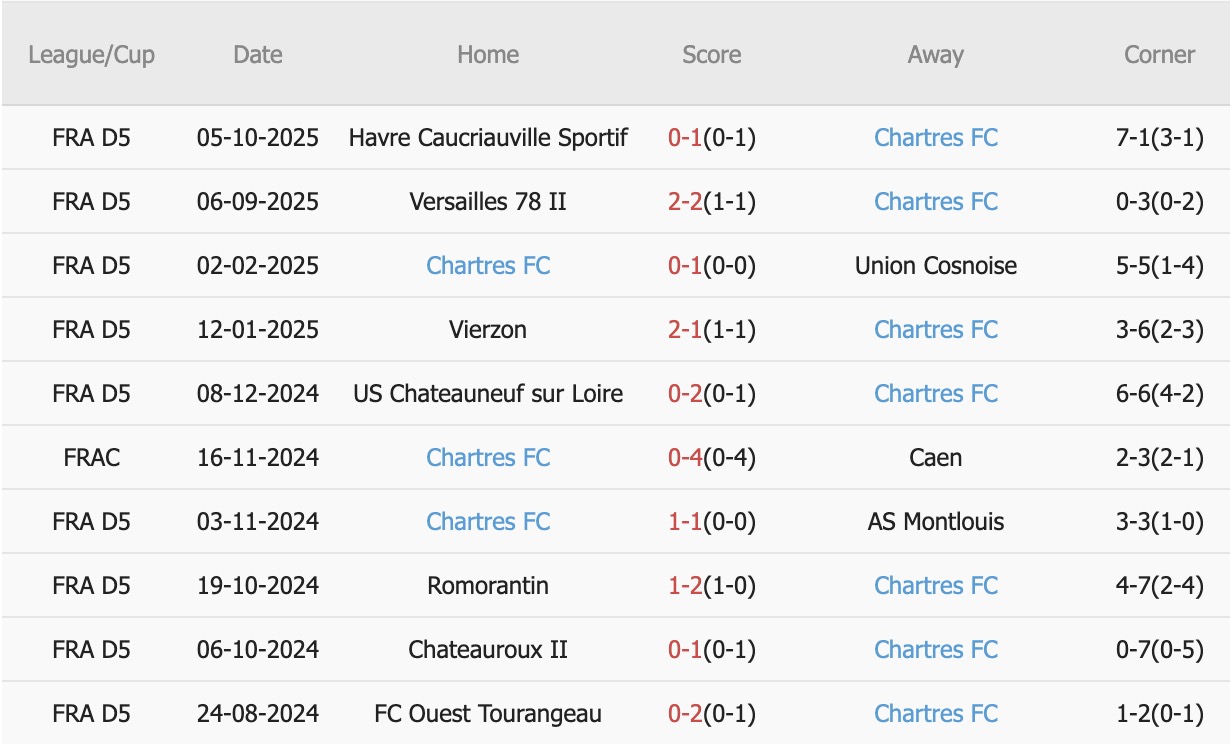Screen dimensions: 1230x744
Task: Click the 1-2 score in the Romorantin row
Action: (685, 586)
